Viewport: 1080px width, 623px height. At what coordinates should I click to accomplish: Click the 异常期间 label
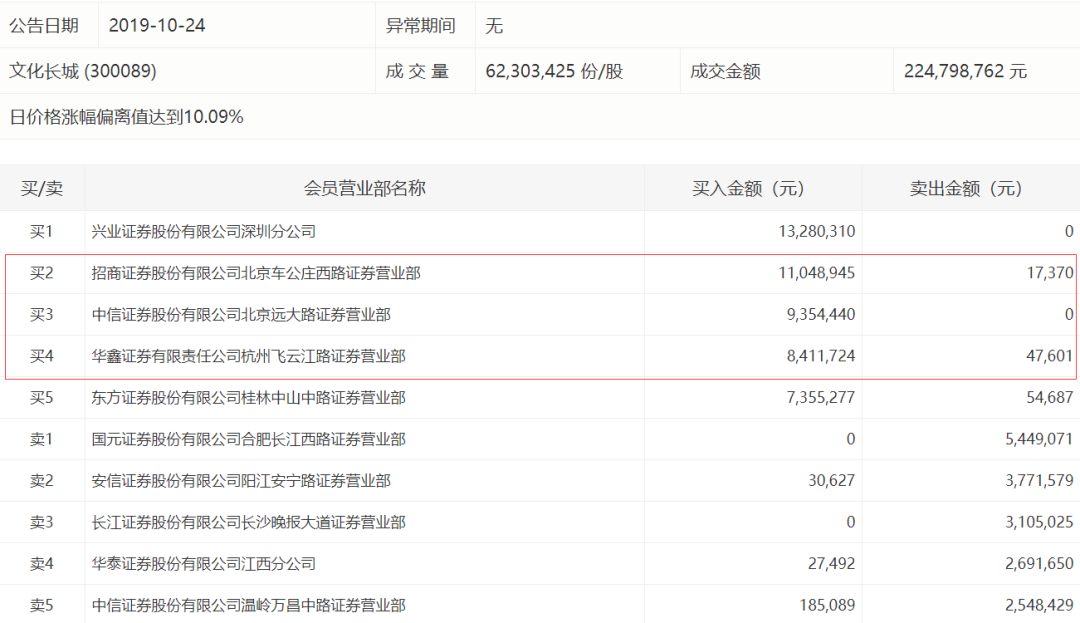(x=420, y=25)
